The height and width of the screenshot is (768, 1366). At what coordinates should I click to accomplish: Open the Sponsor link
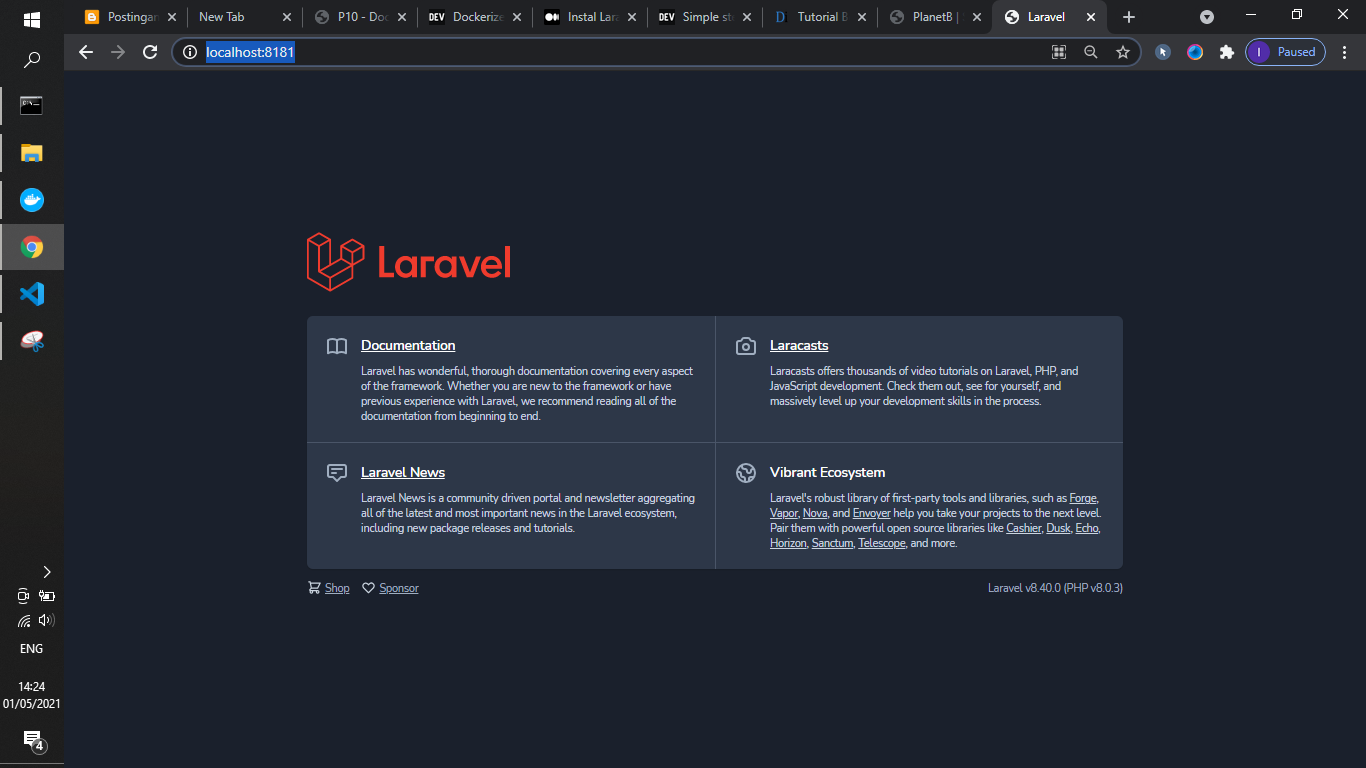click(x=399, y=588)
